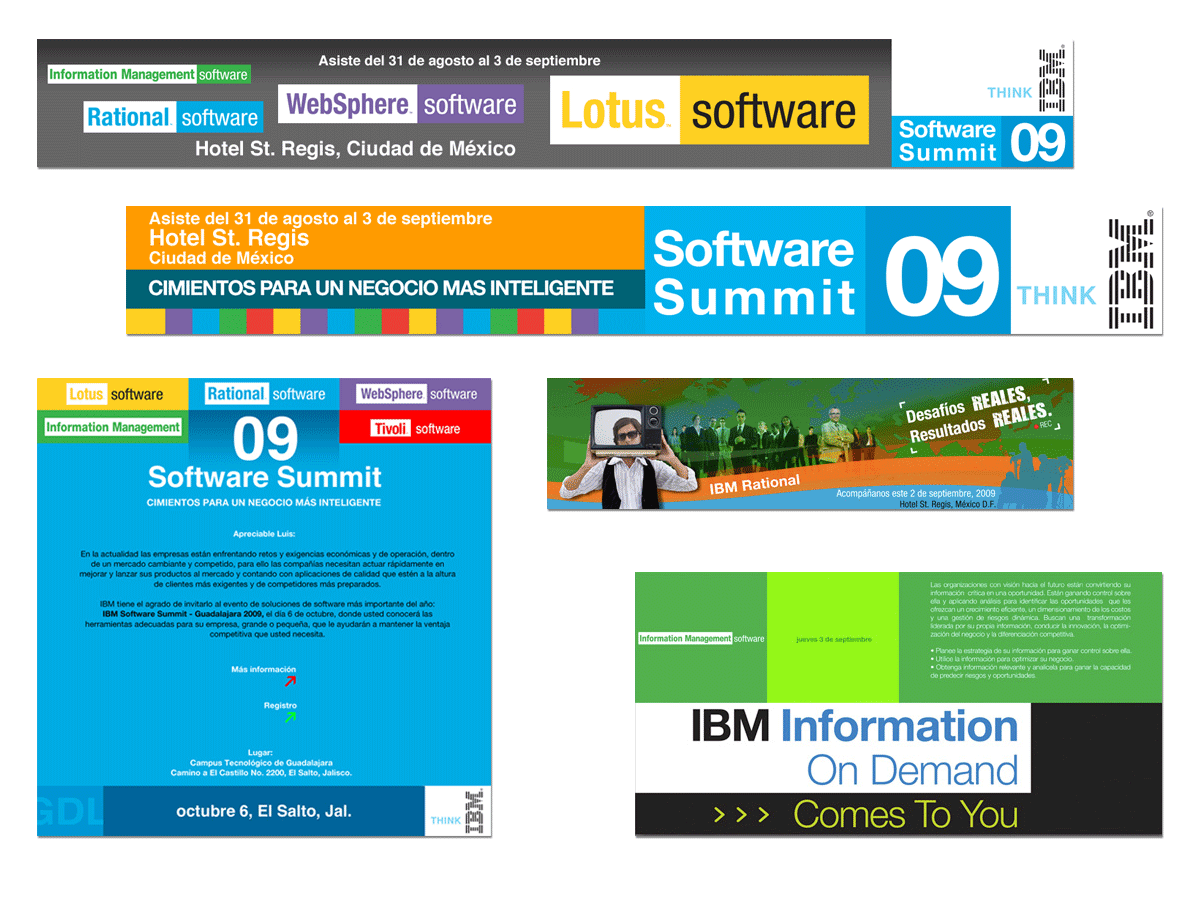Open the Lotus software tab in the blue email

[x=114, y=394]
